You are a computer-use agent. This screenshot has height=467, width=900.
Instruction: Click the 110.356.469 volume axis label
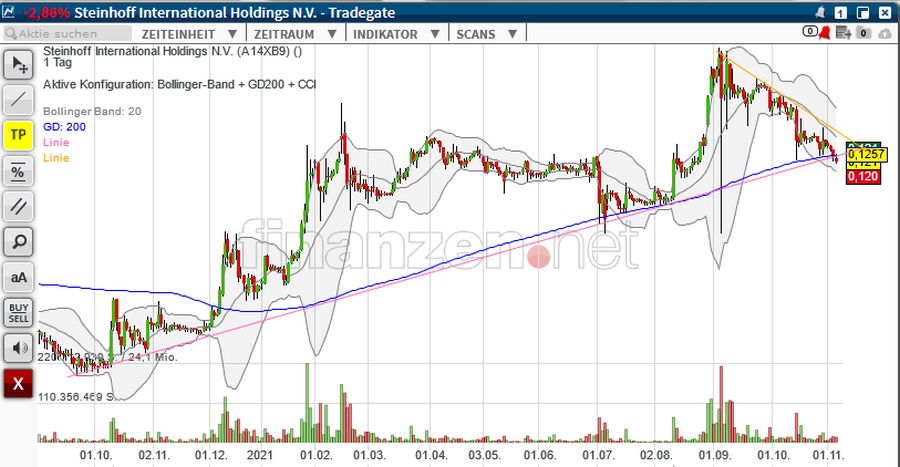(75, 396)
